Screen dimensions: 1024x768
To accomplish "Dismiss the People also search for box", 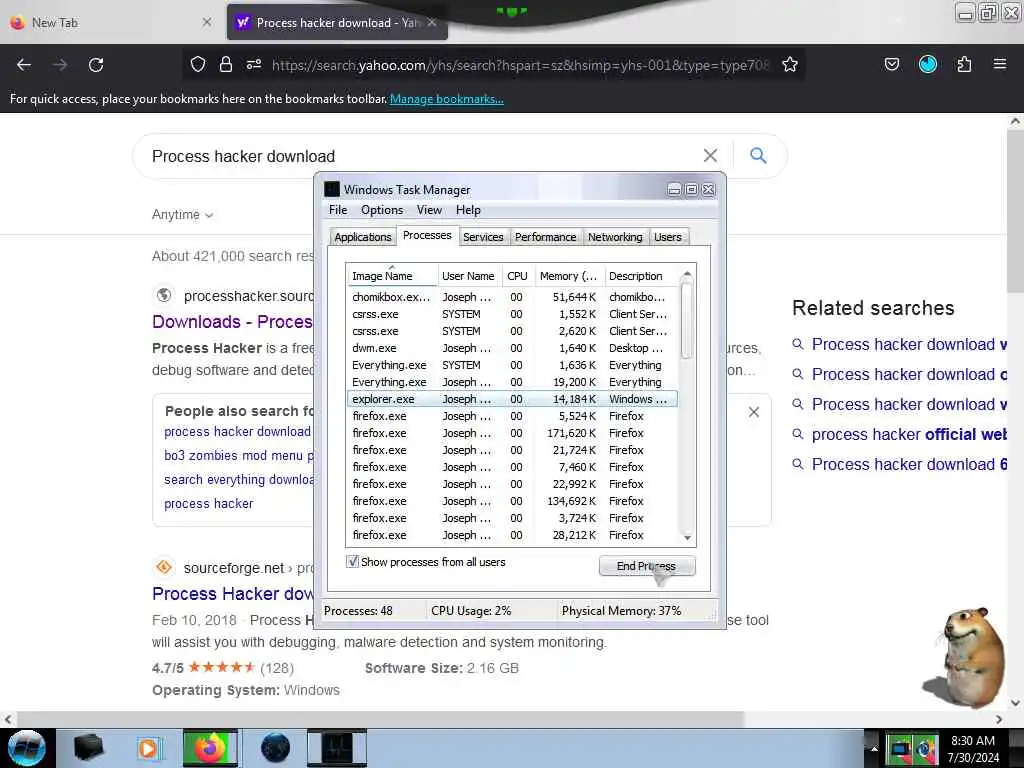I will click(754, 412).
